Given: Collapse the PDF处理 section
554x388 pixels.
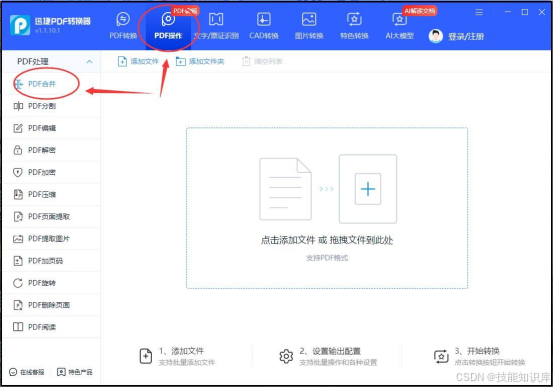Looking at the screenshot, I should (89, 61).
